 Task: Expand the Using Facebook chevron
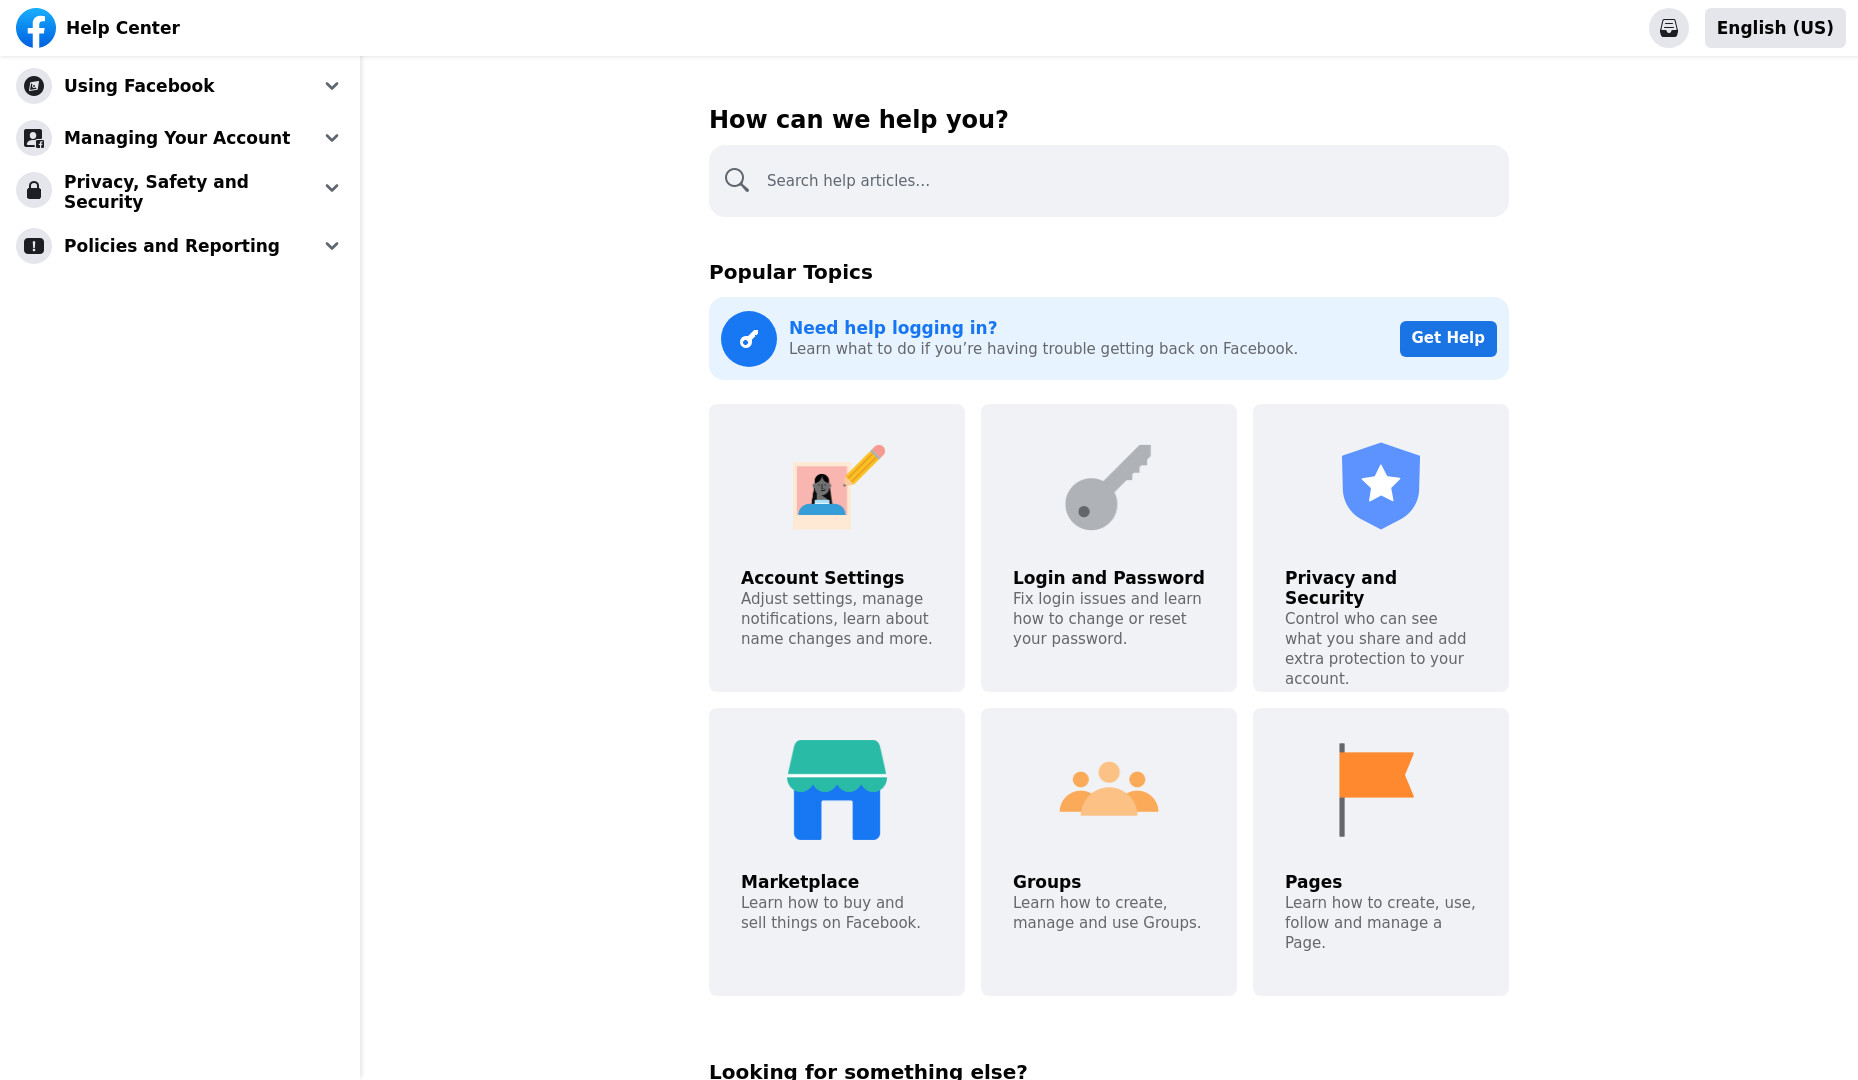332,86
